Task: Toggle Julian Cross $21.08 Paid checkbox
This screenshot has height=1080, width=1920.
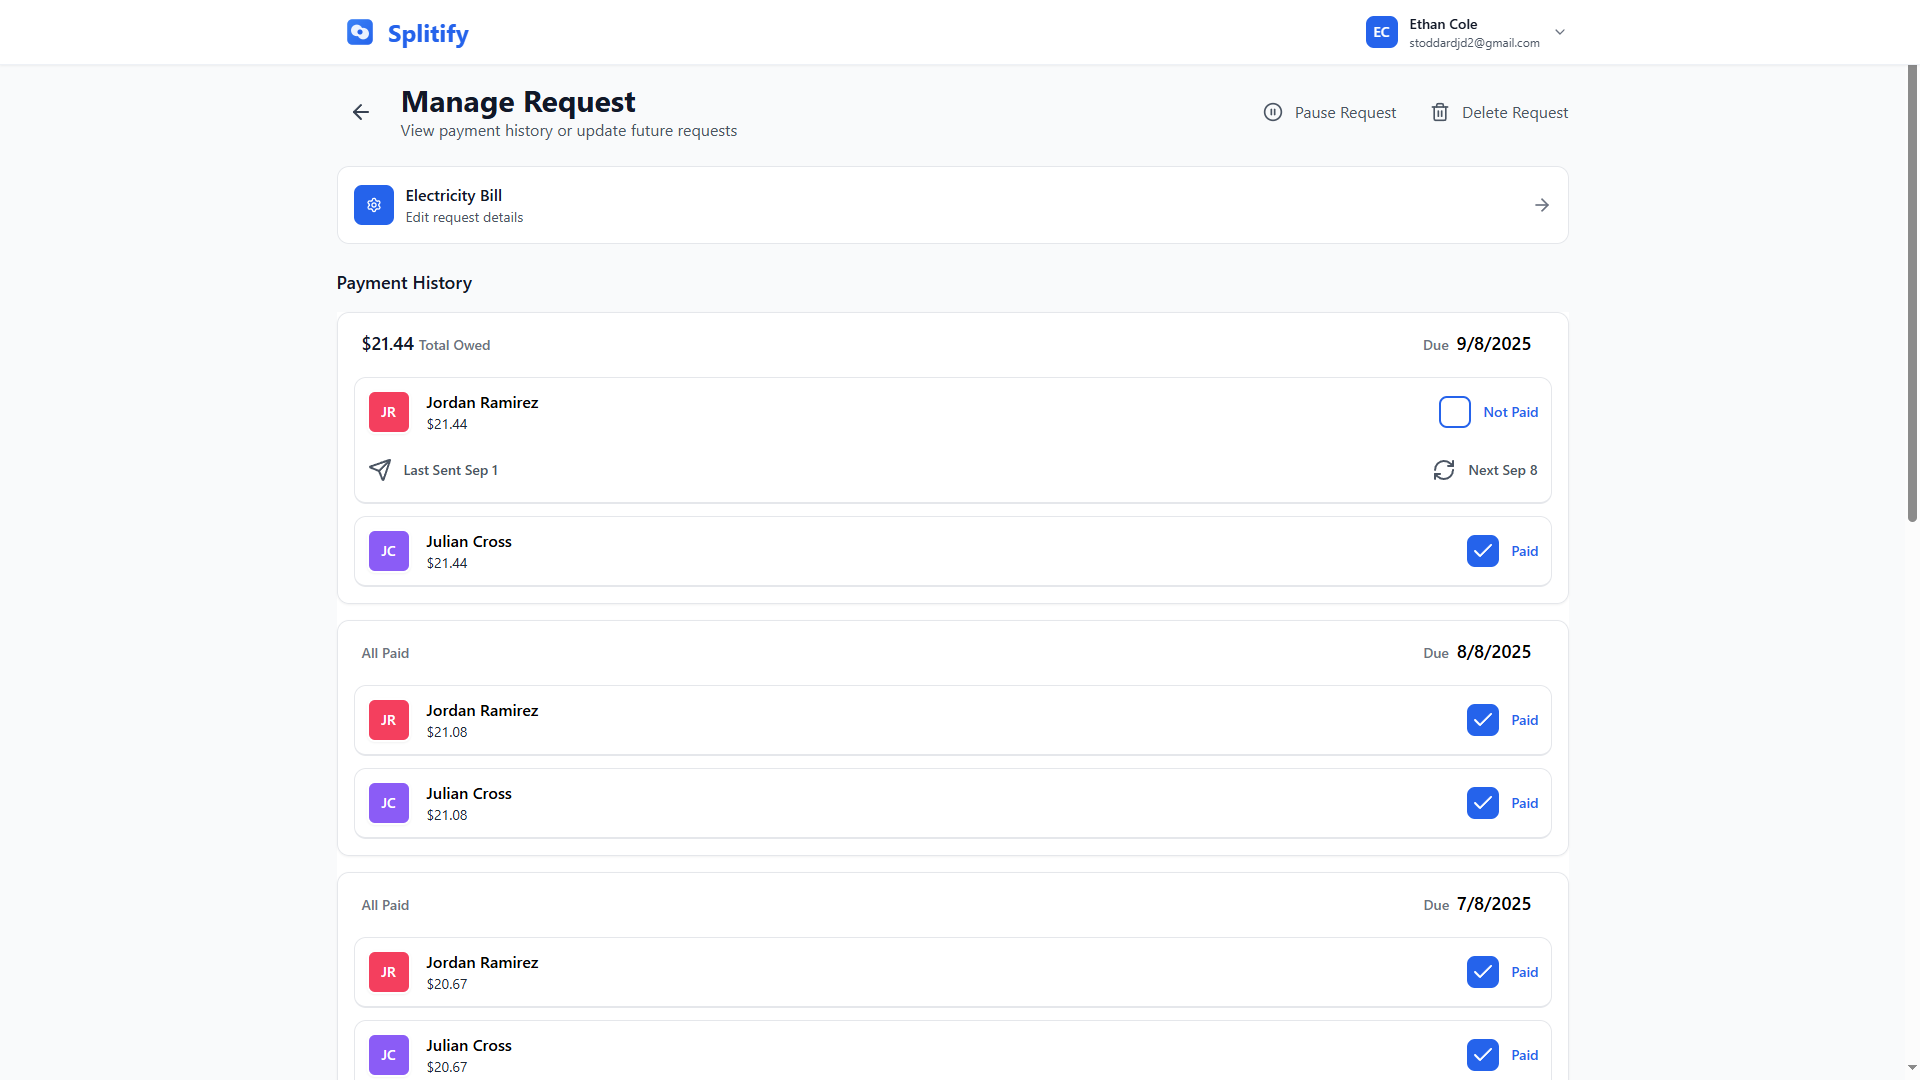Action: (x=1482, y=803)
